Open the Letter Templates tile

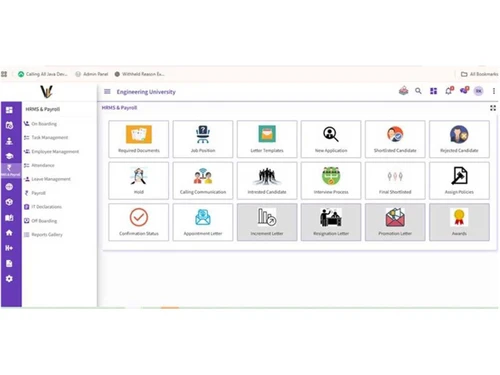tap(267, 139)
